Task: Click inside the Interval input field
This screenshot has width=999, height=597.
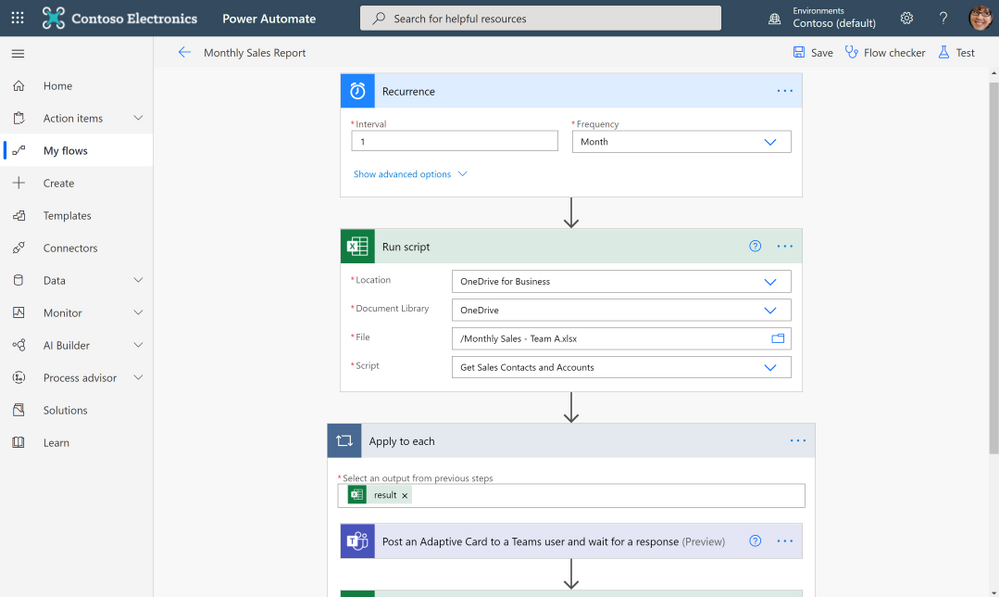Action: [454, 140]
